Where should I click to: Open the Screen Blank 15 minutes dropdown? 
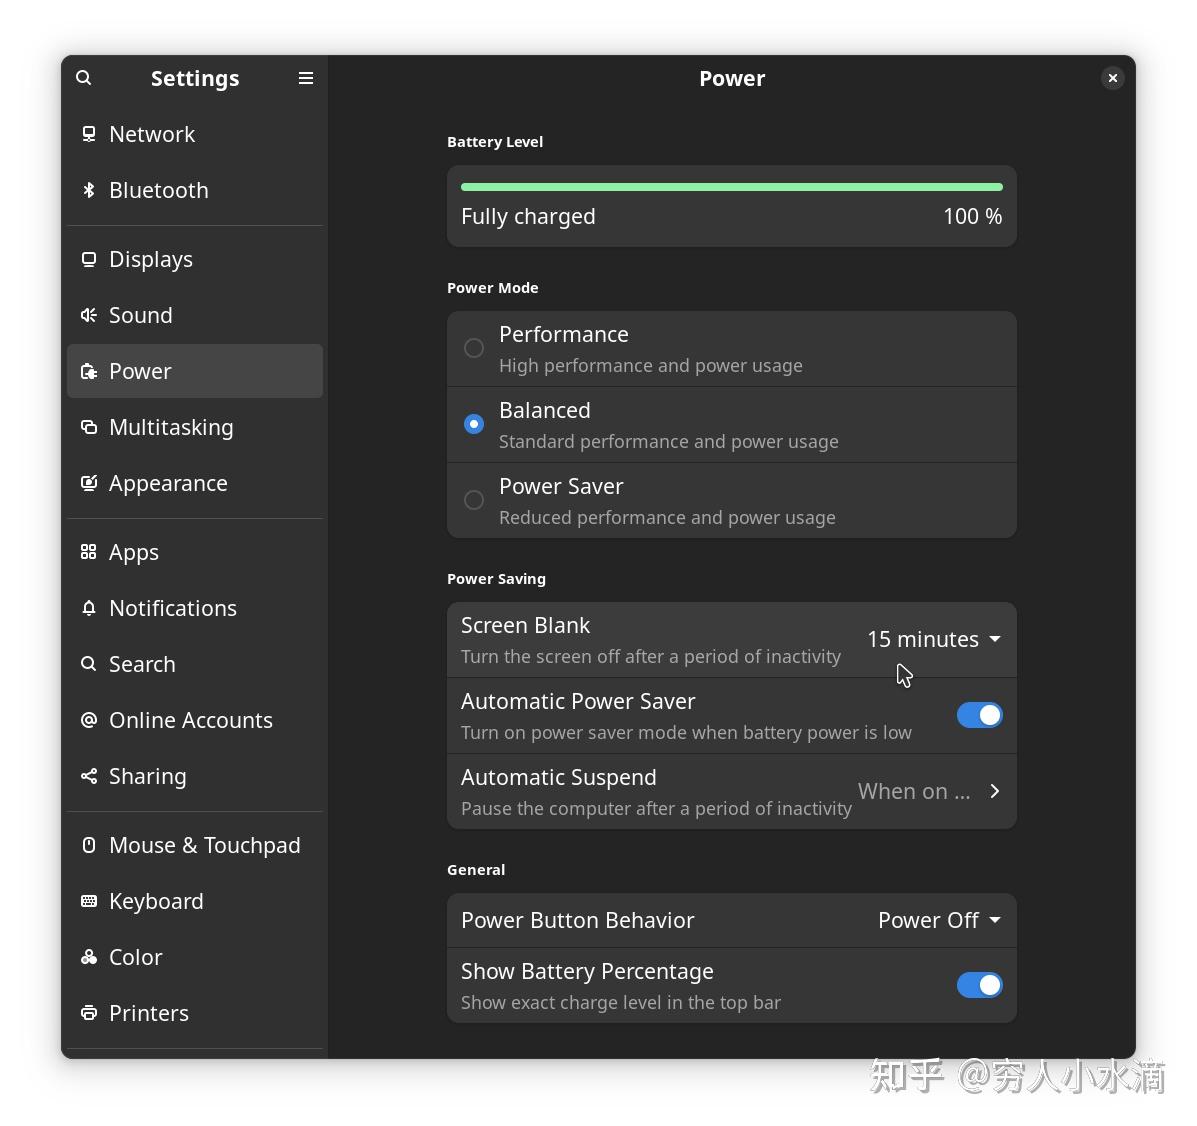(x=933, y=639)
